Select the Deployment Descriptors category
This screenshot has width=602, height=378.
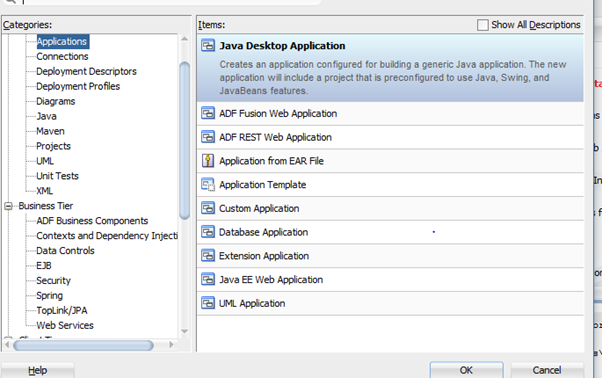tap(86, 71)
